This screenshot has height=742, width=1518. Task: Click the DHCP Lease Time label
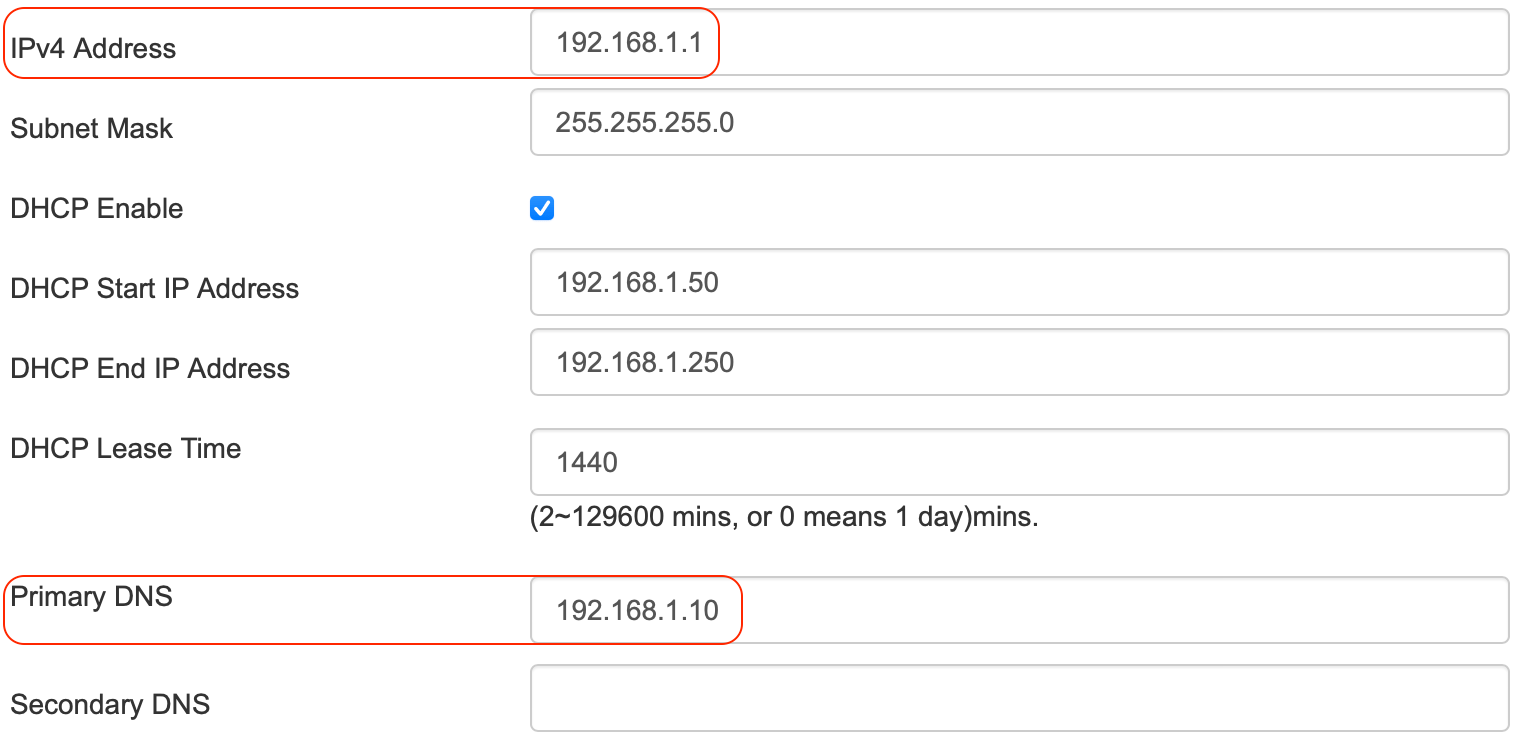(125, 448)
